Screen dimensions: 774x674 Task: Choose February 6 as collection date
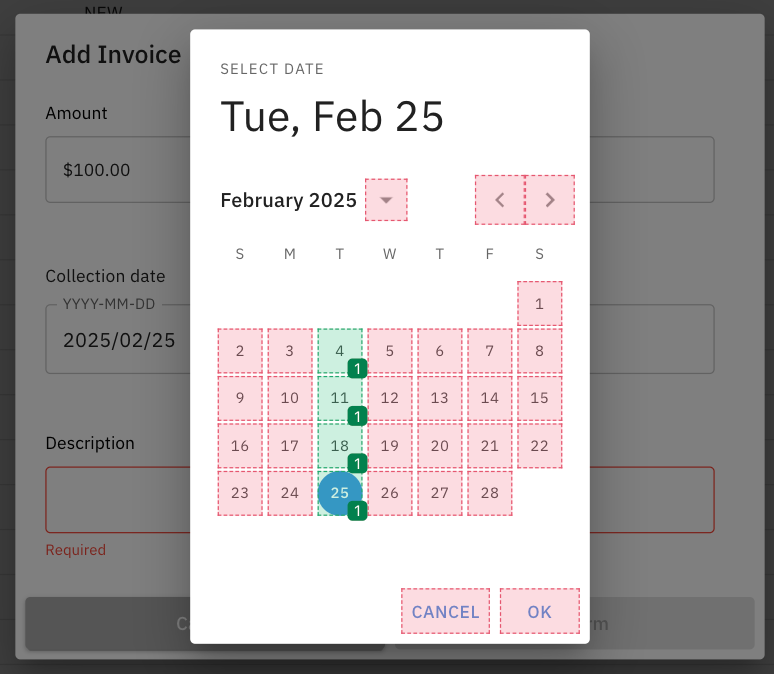(x=440, y=351)
